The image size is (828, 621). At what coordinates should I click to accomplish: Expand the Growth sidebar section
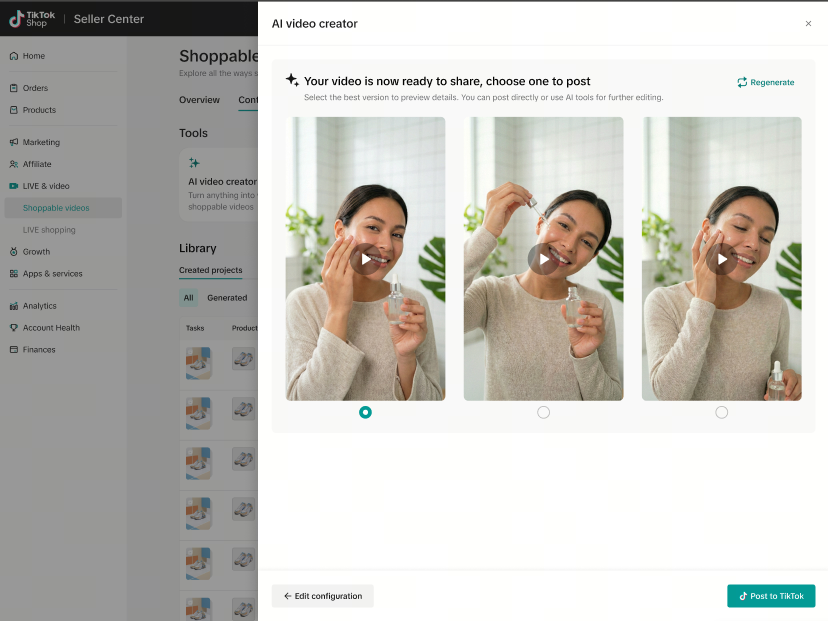[36, 252]
